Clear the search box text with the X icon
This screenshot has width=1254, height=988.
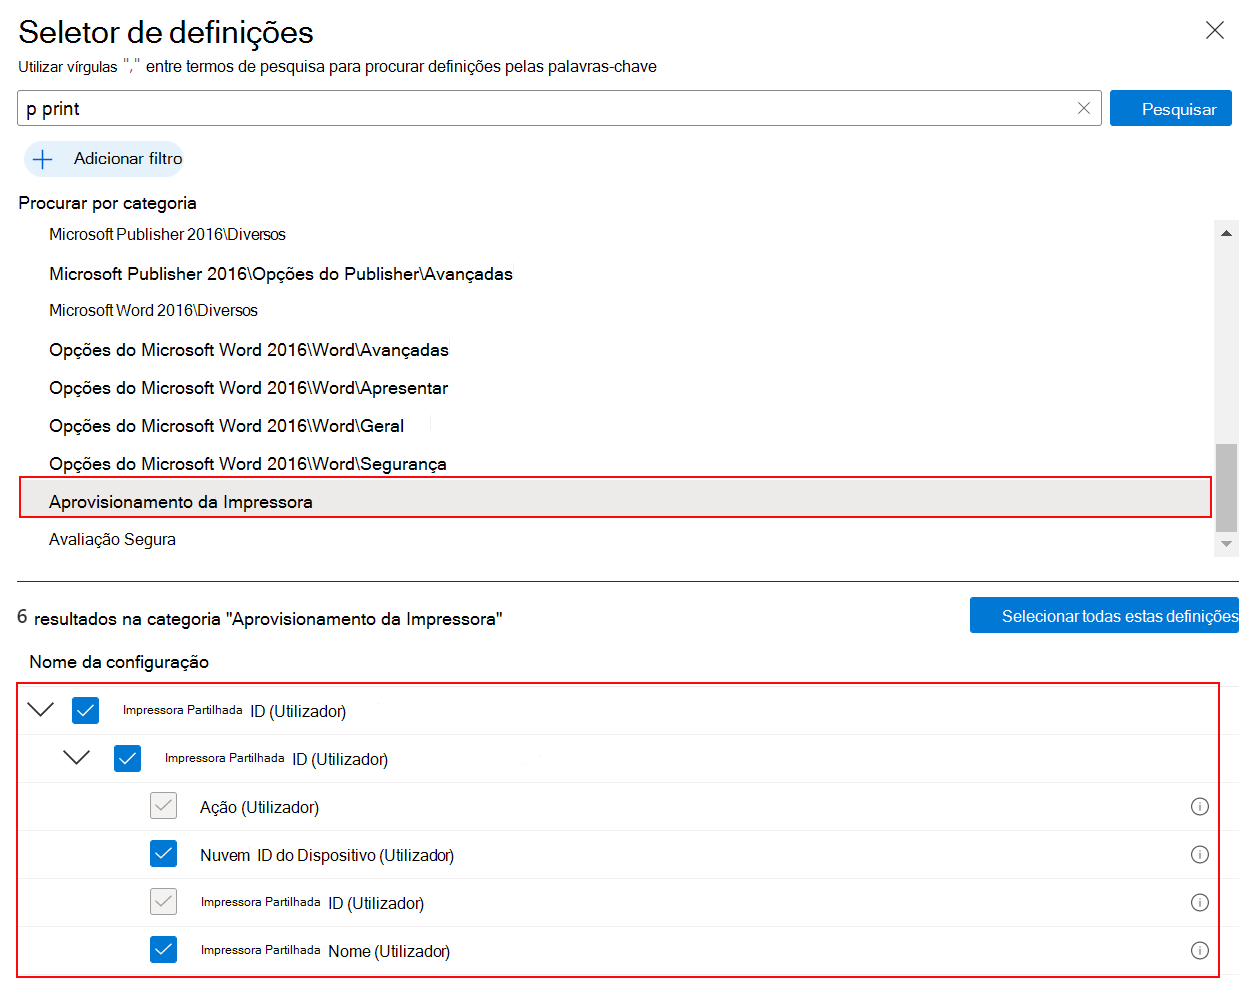[1084, 108]
